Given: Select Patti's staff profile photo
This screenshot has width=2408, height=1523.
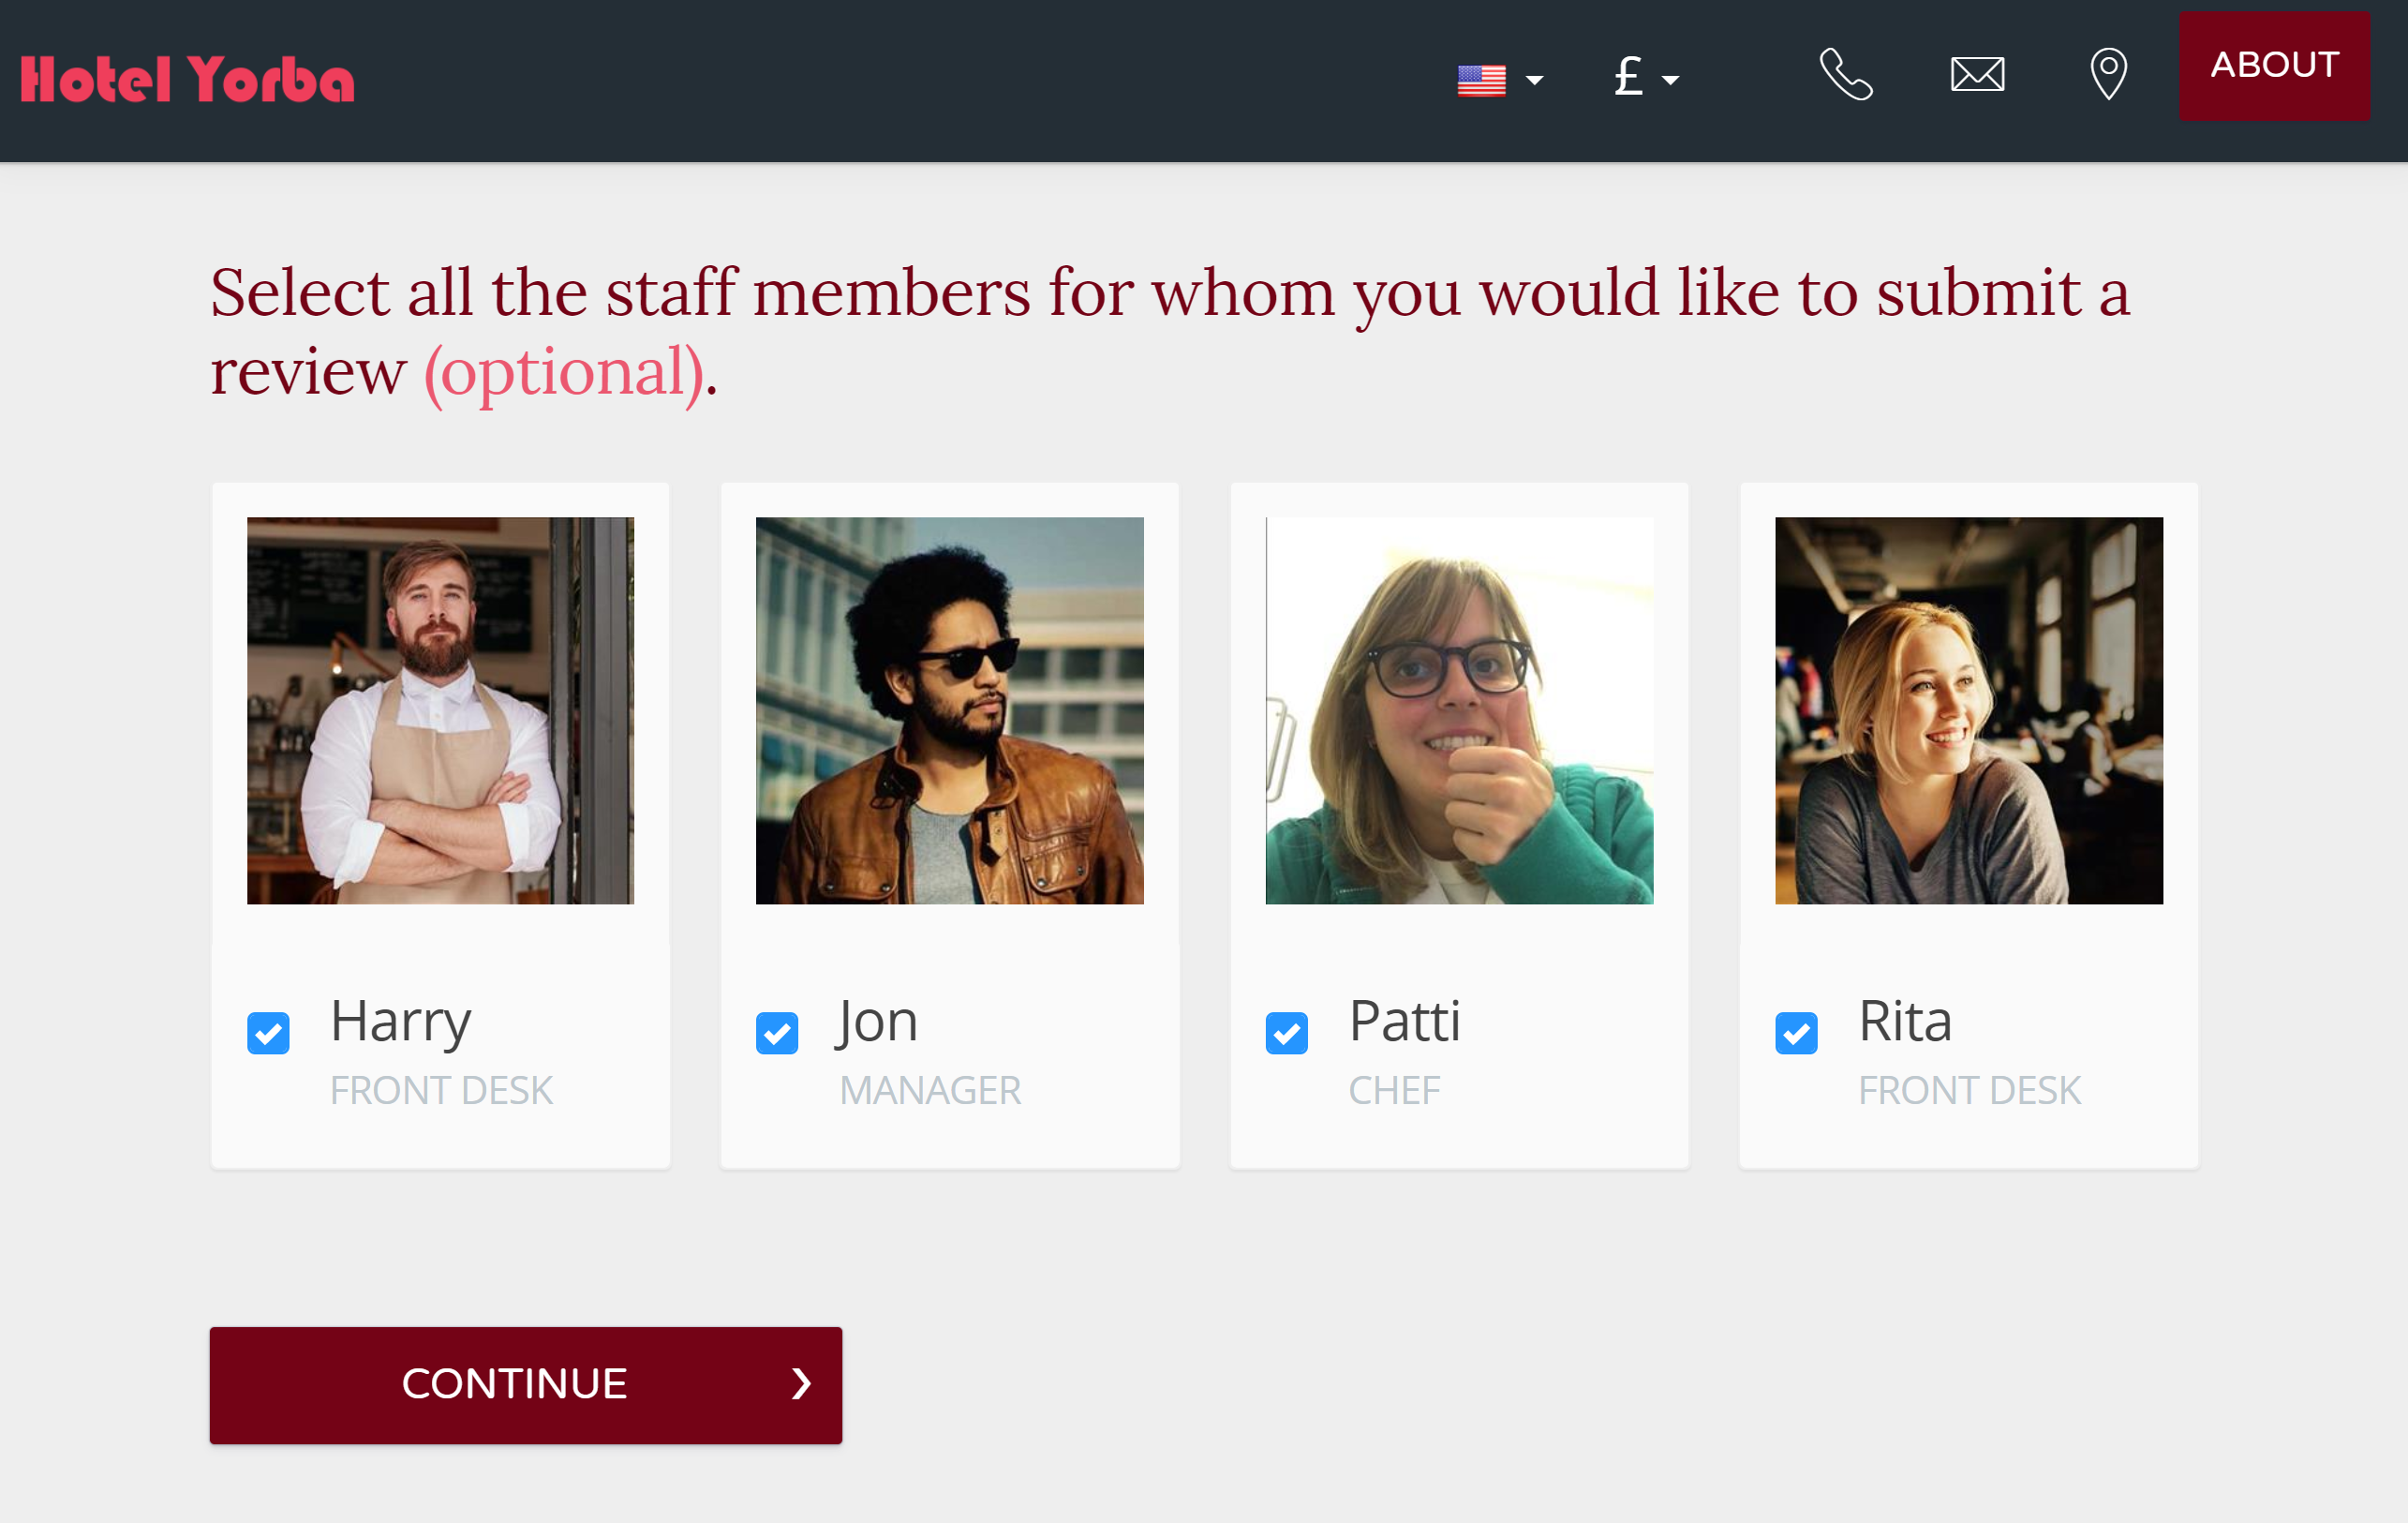Looking at the screenshot, I should 1457,709.
